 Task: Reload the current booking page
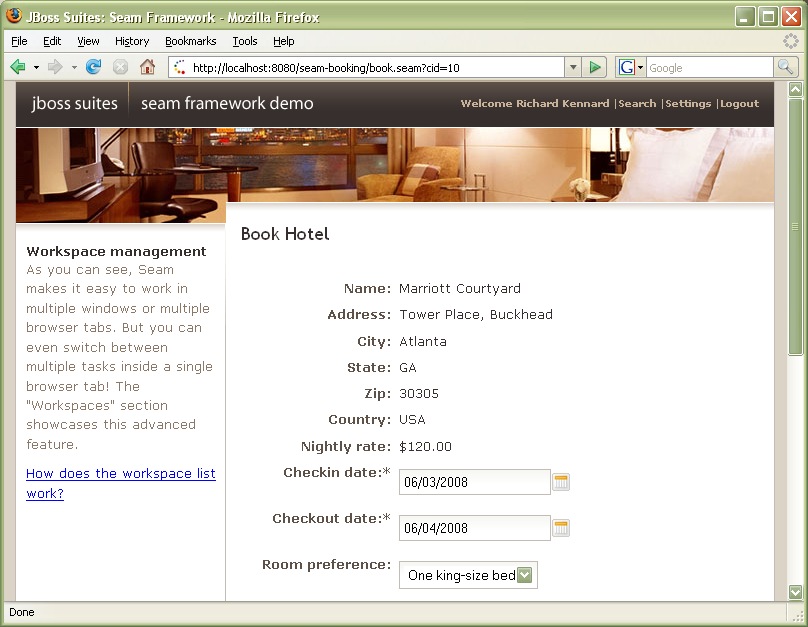pos(93,67)
